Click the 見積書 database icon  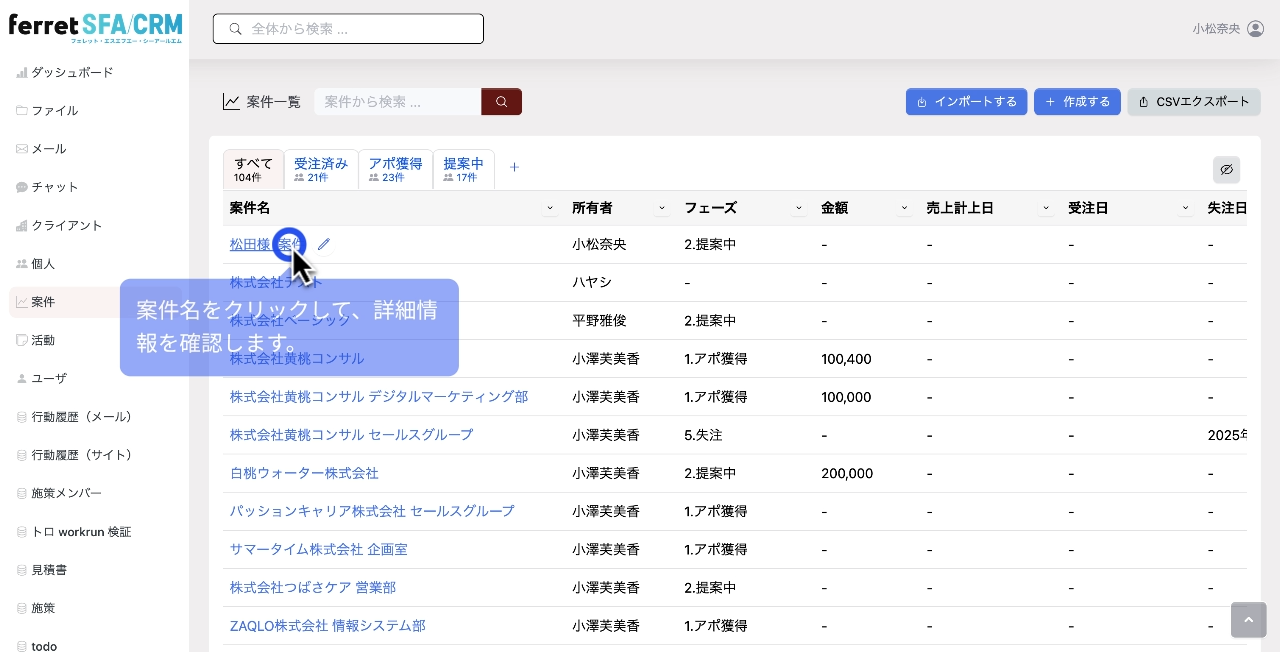(x=22, y=570)
